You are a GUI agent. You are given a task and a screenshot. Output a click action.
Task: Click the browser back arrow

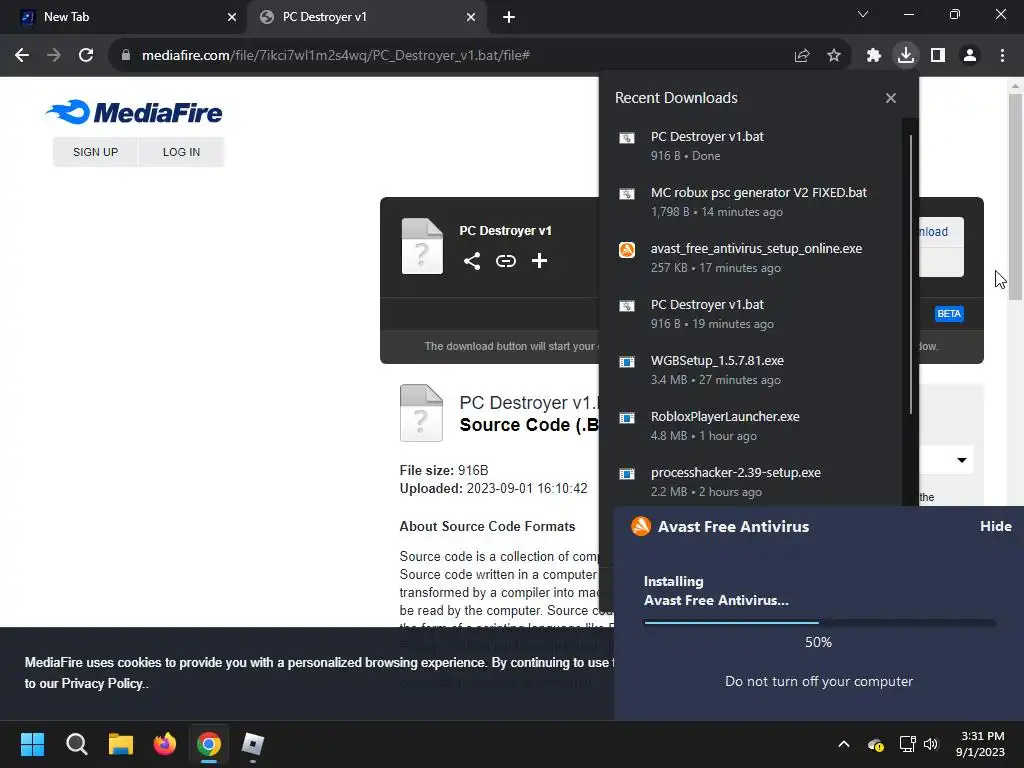coord(22,56)
